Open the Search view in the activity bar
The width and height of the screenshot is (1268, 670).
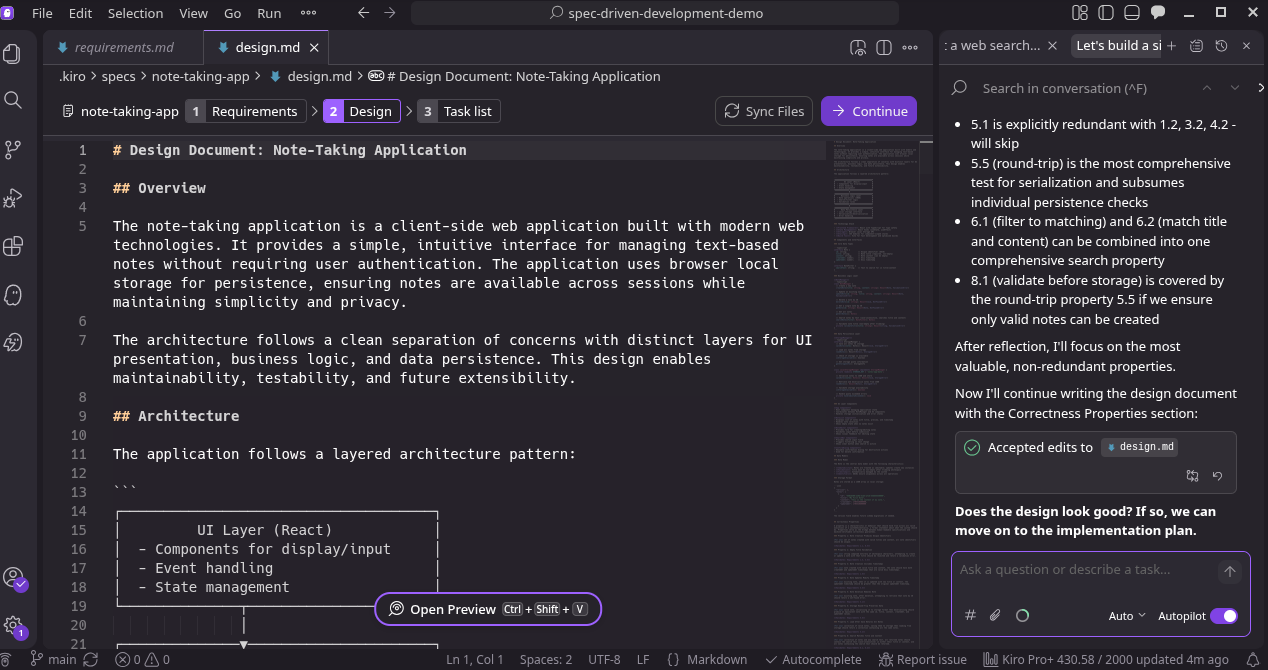[14, 100]
